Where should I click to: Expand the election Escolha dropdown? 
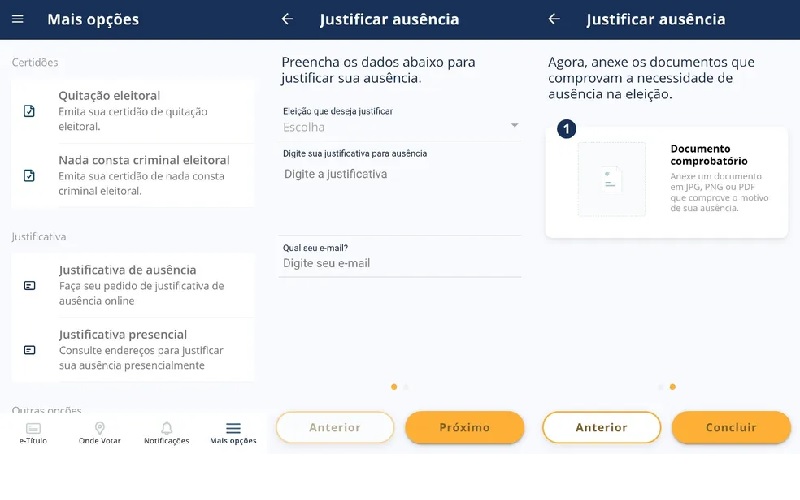[x=400, y=127]
